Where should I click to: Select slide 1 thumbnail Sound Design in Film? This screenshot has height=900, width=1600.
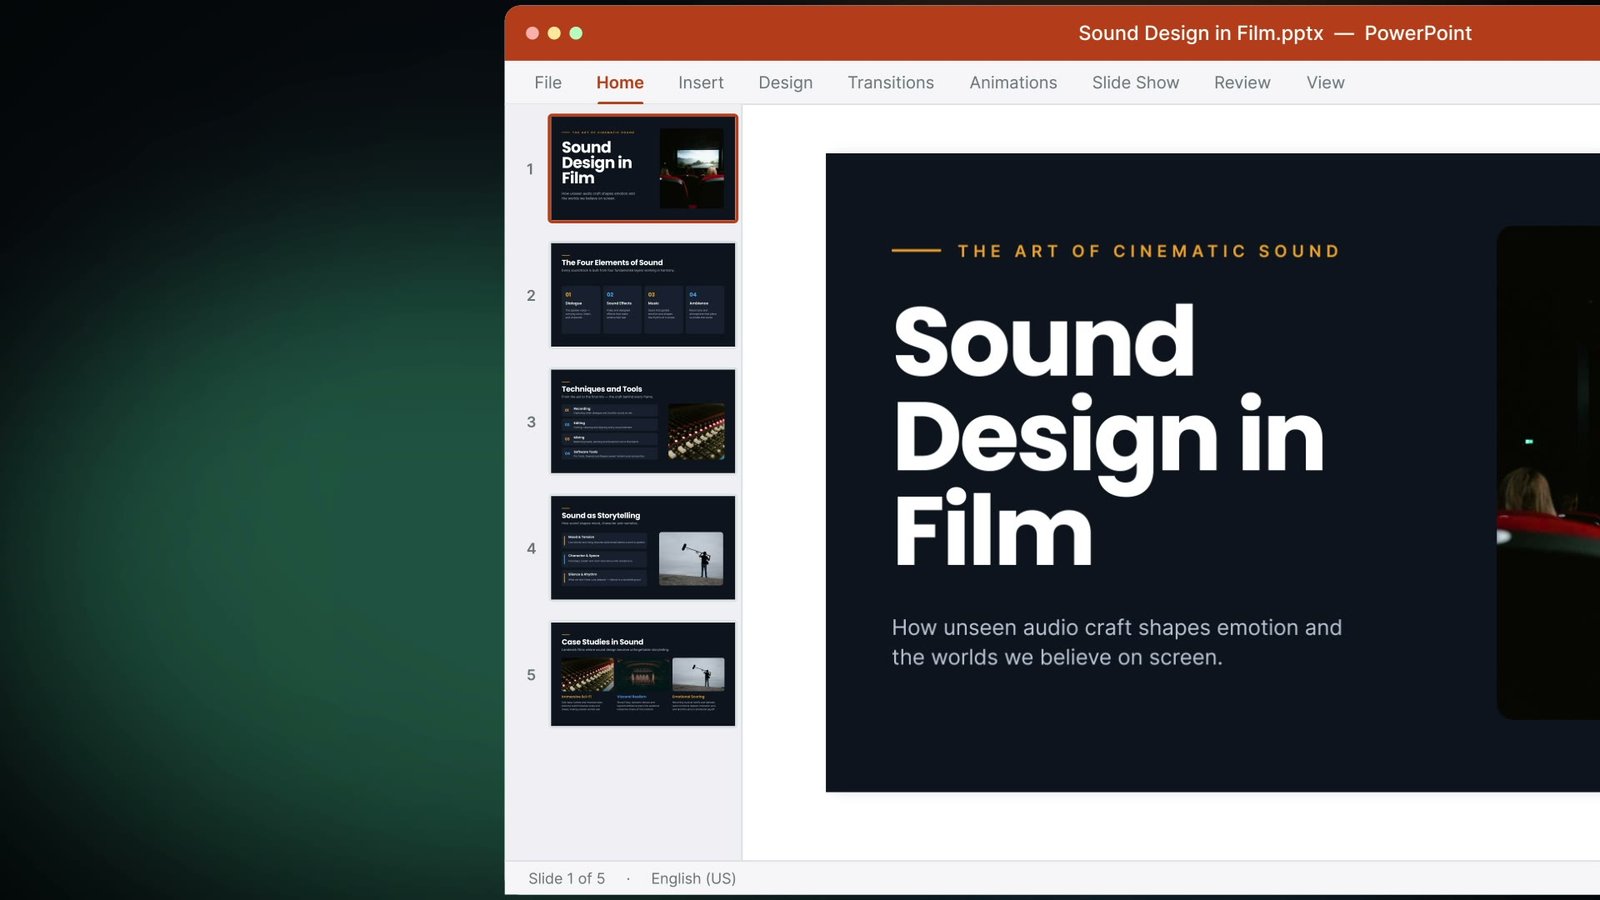pyautogui.click(x=643, y=168)
